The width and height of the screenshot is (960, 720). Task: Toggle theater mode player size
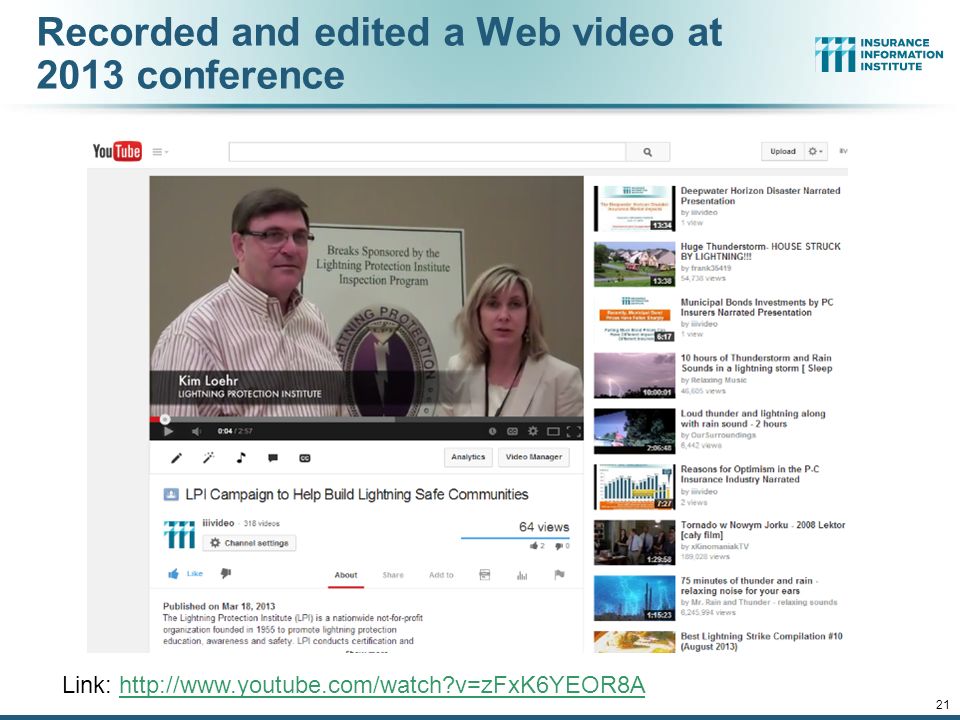(x=553, y=431)
